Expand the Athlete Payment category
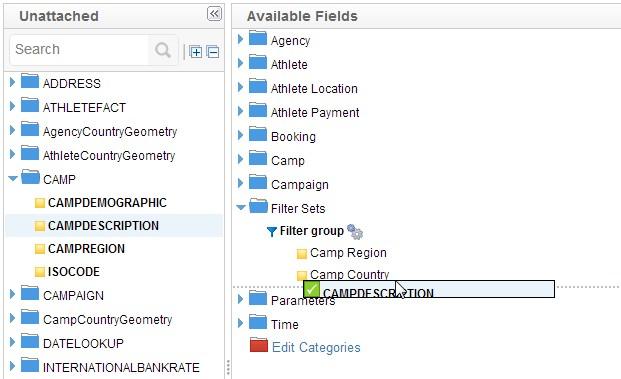 point(240,111)
